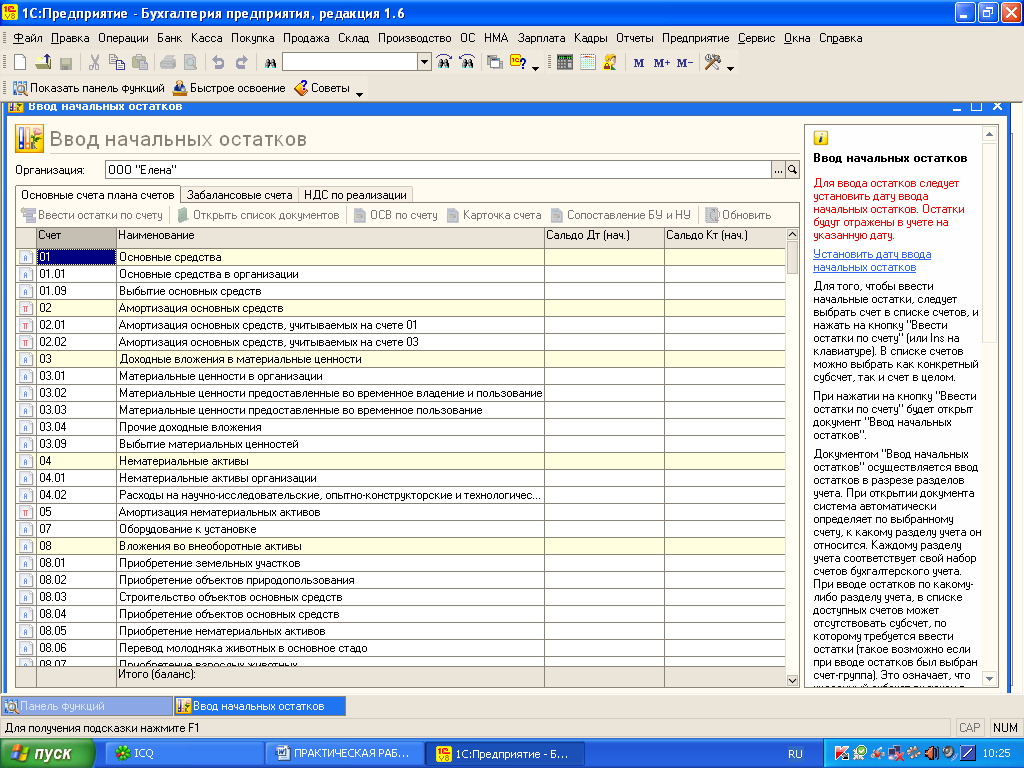This screenshot has height=768, width=1024.
Task: Open the Calculator toolbar icon
Action: (565, 63)
